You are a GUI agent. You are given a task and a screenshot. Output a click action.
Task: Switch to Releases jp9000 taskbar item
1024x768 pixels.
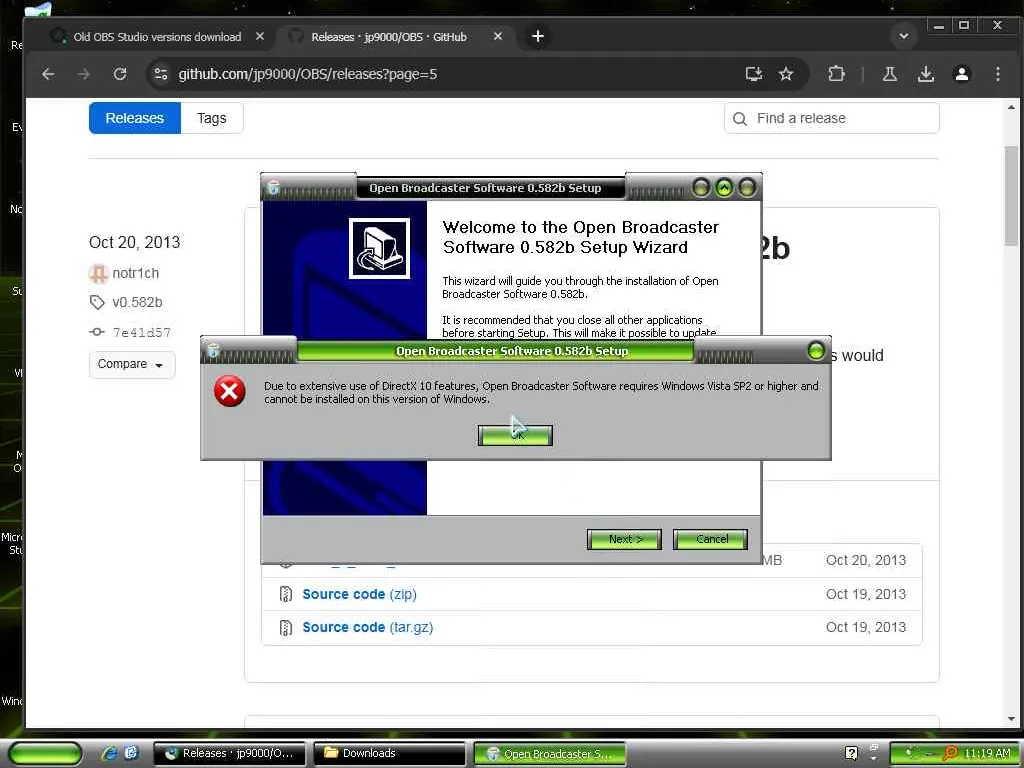[x=229, y=754]
